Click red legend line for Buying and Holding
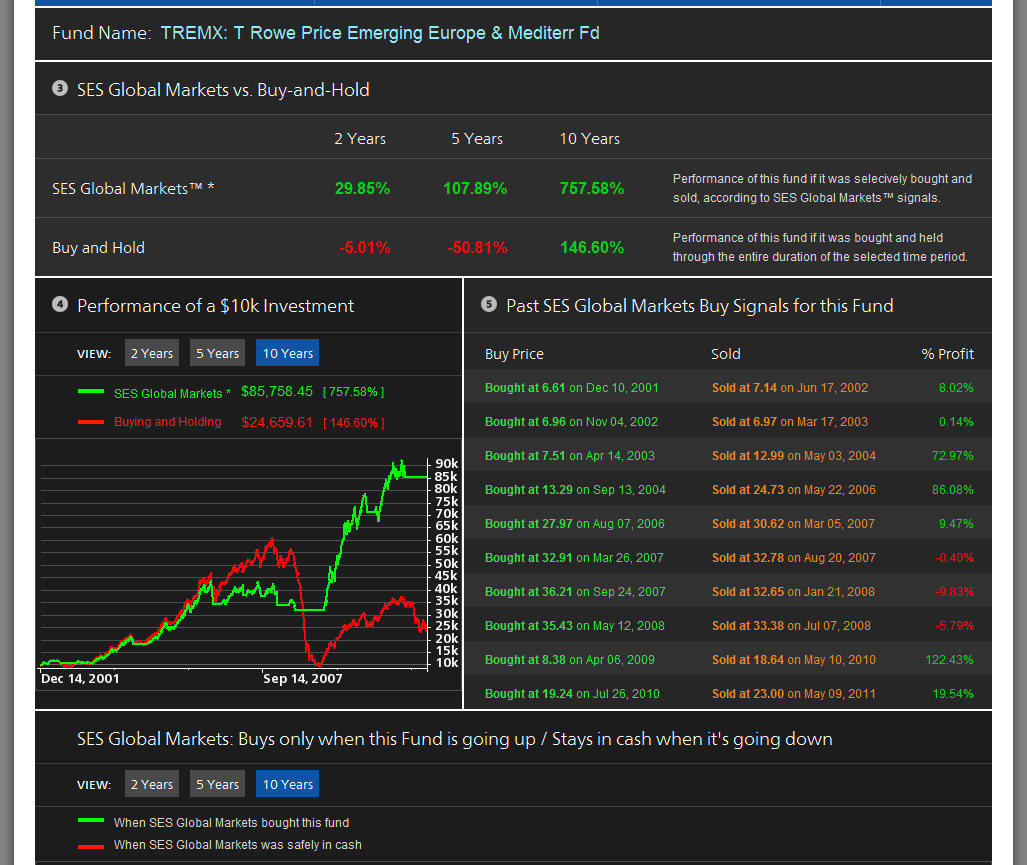Image resolution: width=1027 pixels, height=865 pixels. click(90, 422)
